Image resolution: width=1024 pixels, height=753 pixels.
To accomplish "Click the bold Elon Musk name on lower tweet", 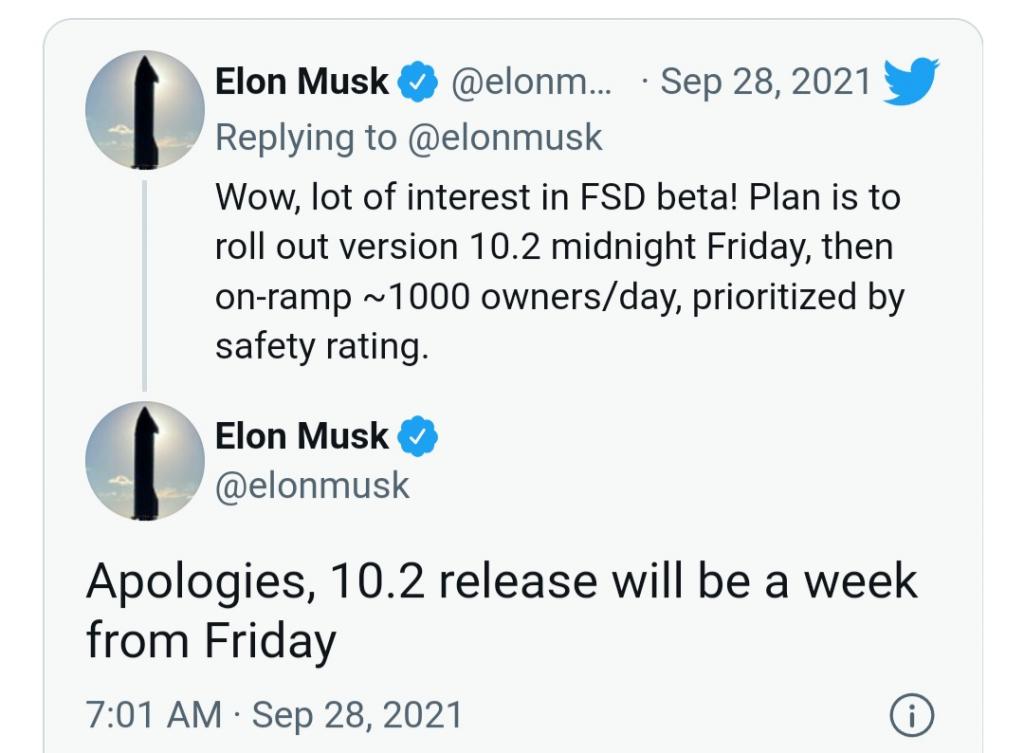I will click(302, 436).
